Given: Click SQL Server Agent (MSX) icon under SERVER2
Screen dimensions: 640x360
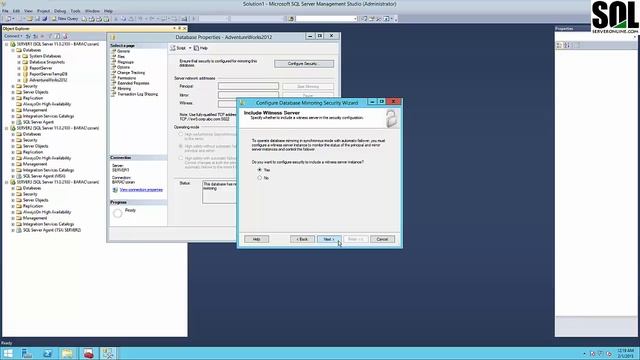Looking at the screenshot, I should pos(19,176).
